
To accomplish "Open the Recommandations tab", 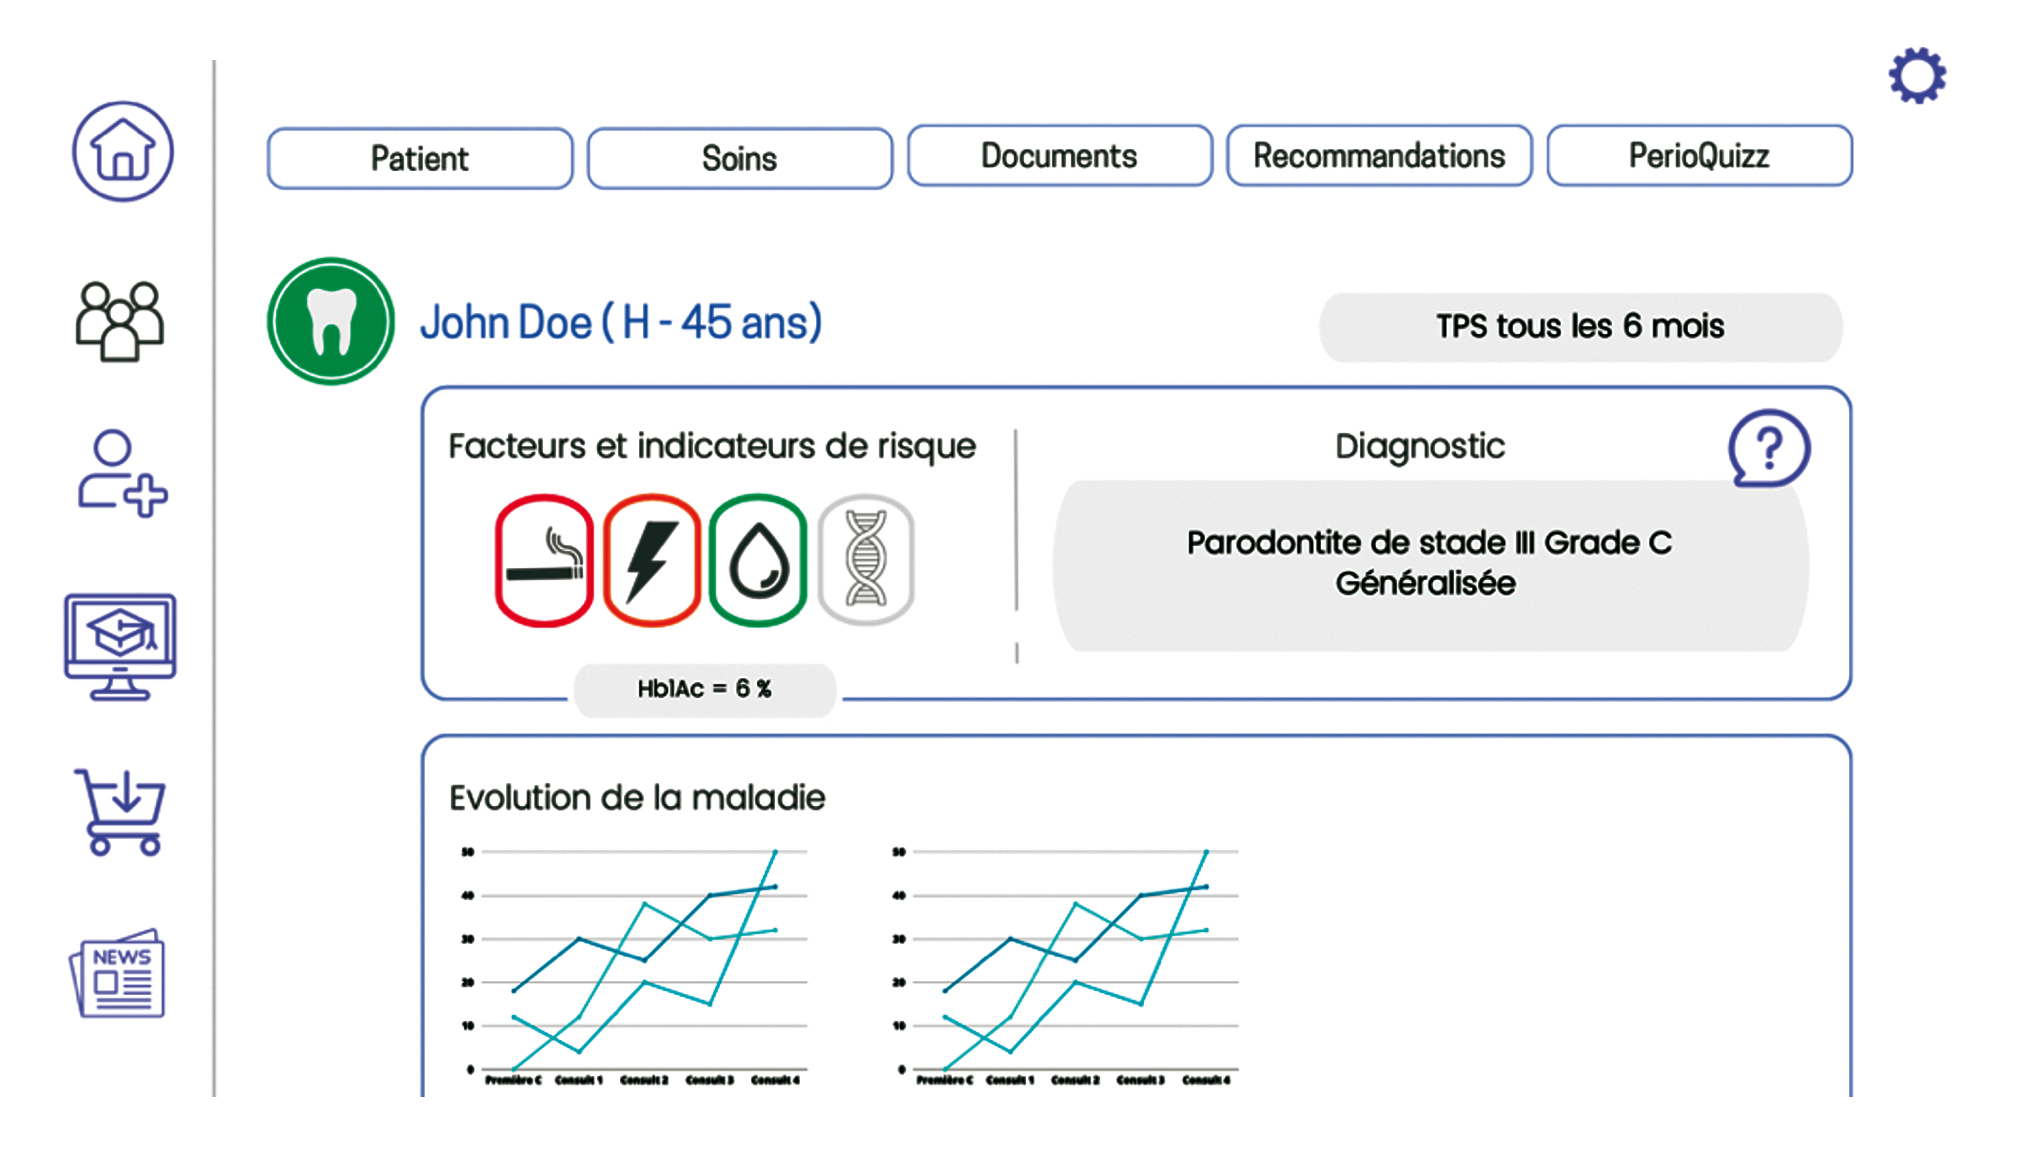I will tap(1379, 156).
